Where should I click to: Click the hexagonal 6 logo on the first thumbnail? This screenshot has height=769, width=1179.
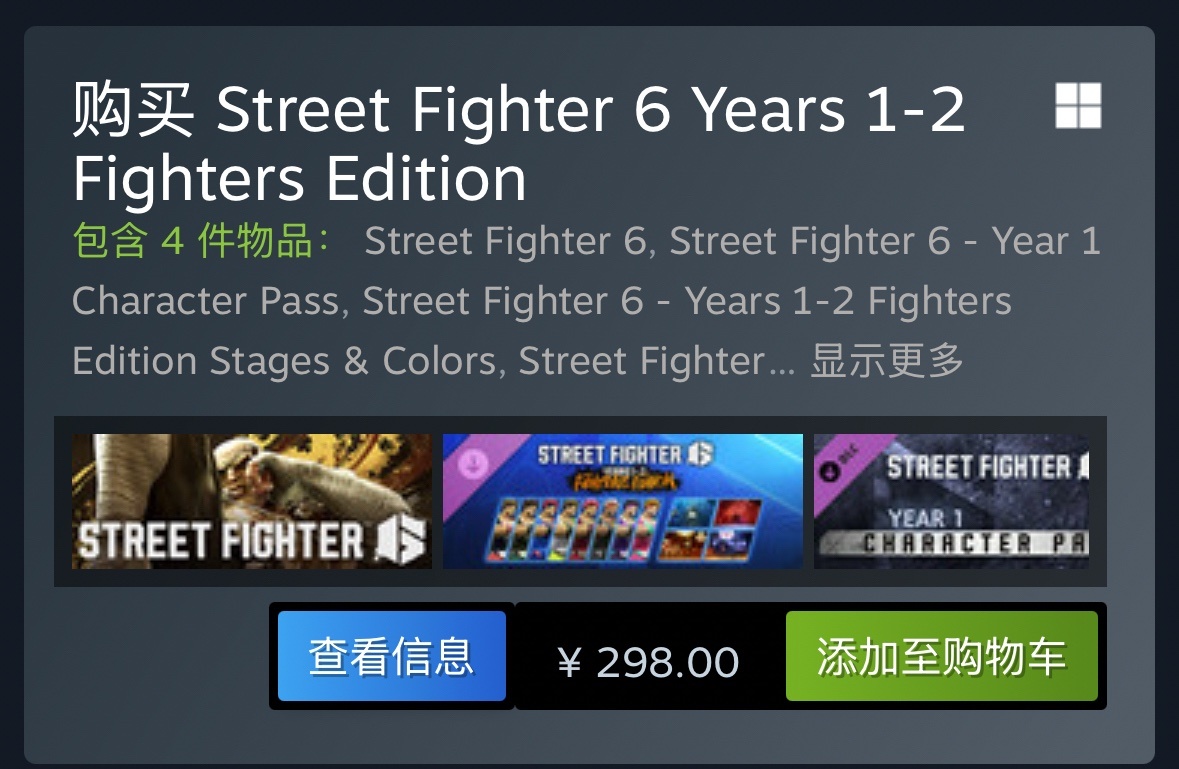[x=402, y=540]
